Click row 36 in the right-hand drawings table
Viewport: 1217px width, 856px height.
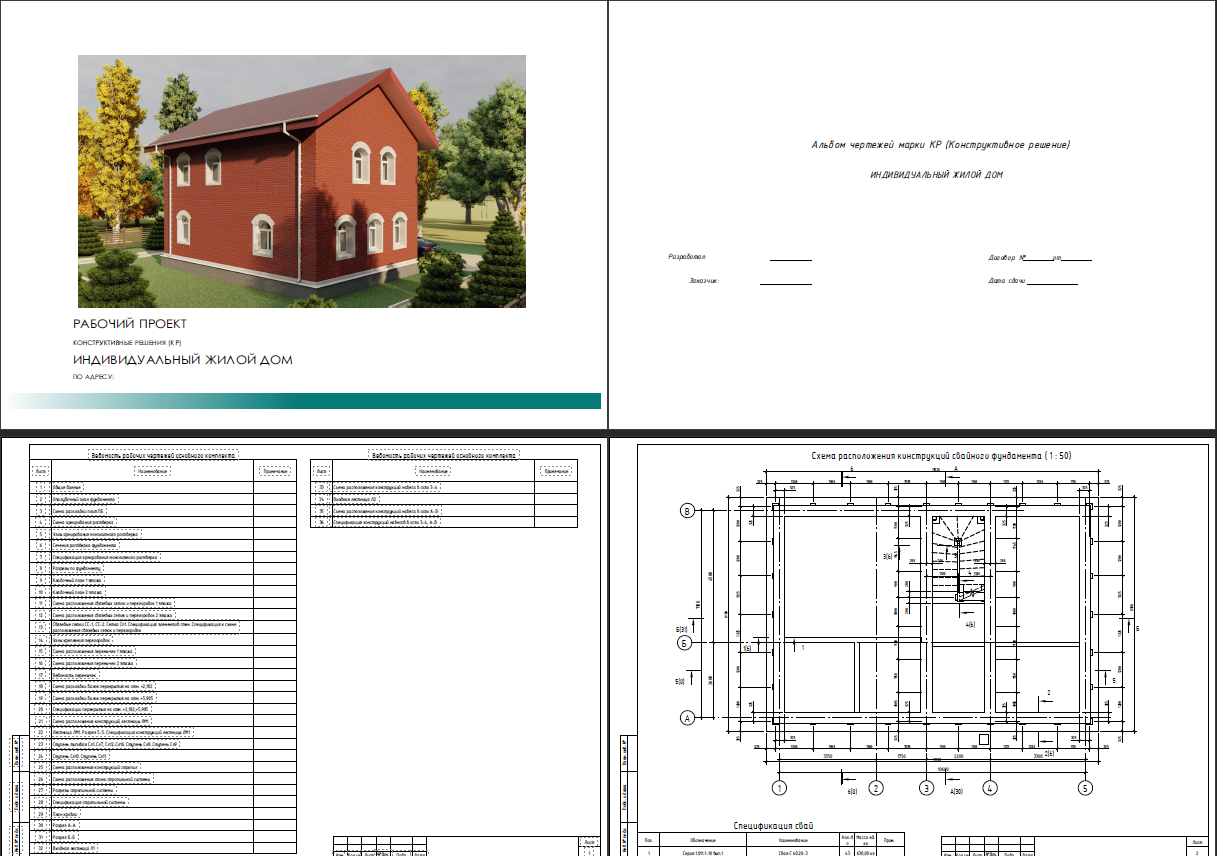point(444,522)
